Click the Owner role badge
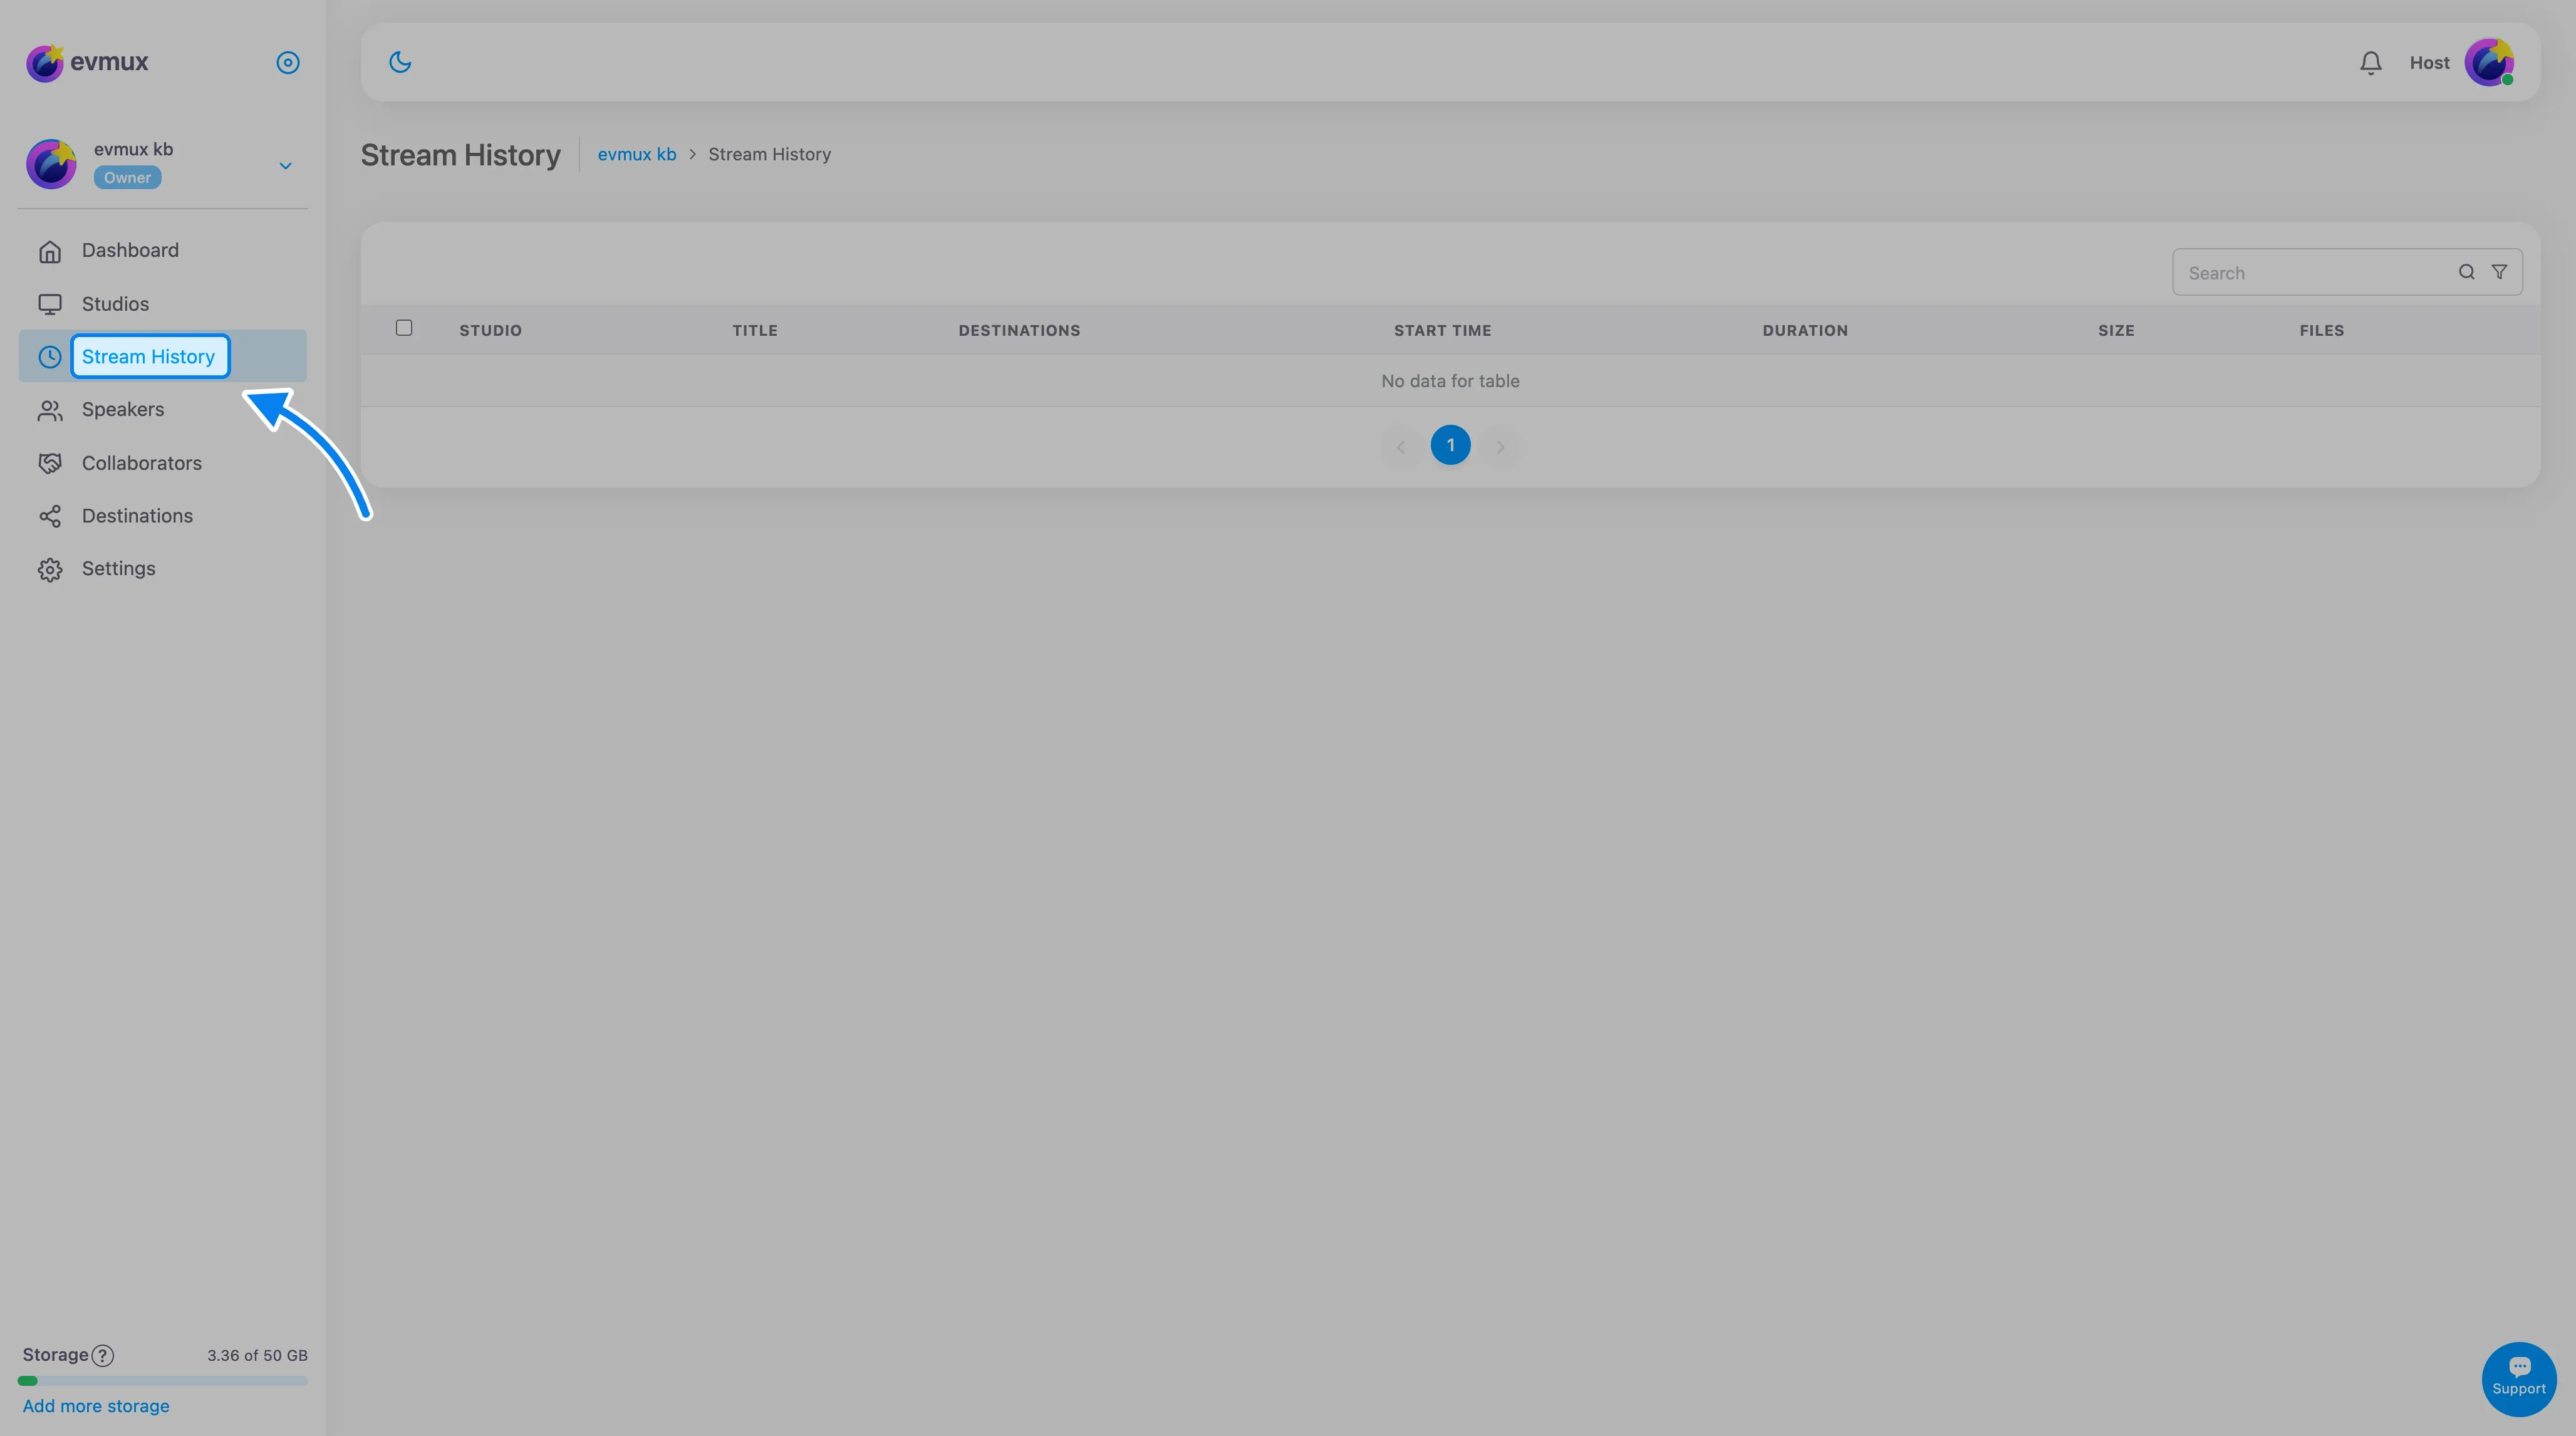 coord(127,177)
